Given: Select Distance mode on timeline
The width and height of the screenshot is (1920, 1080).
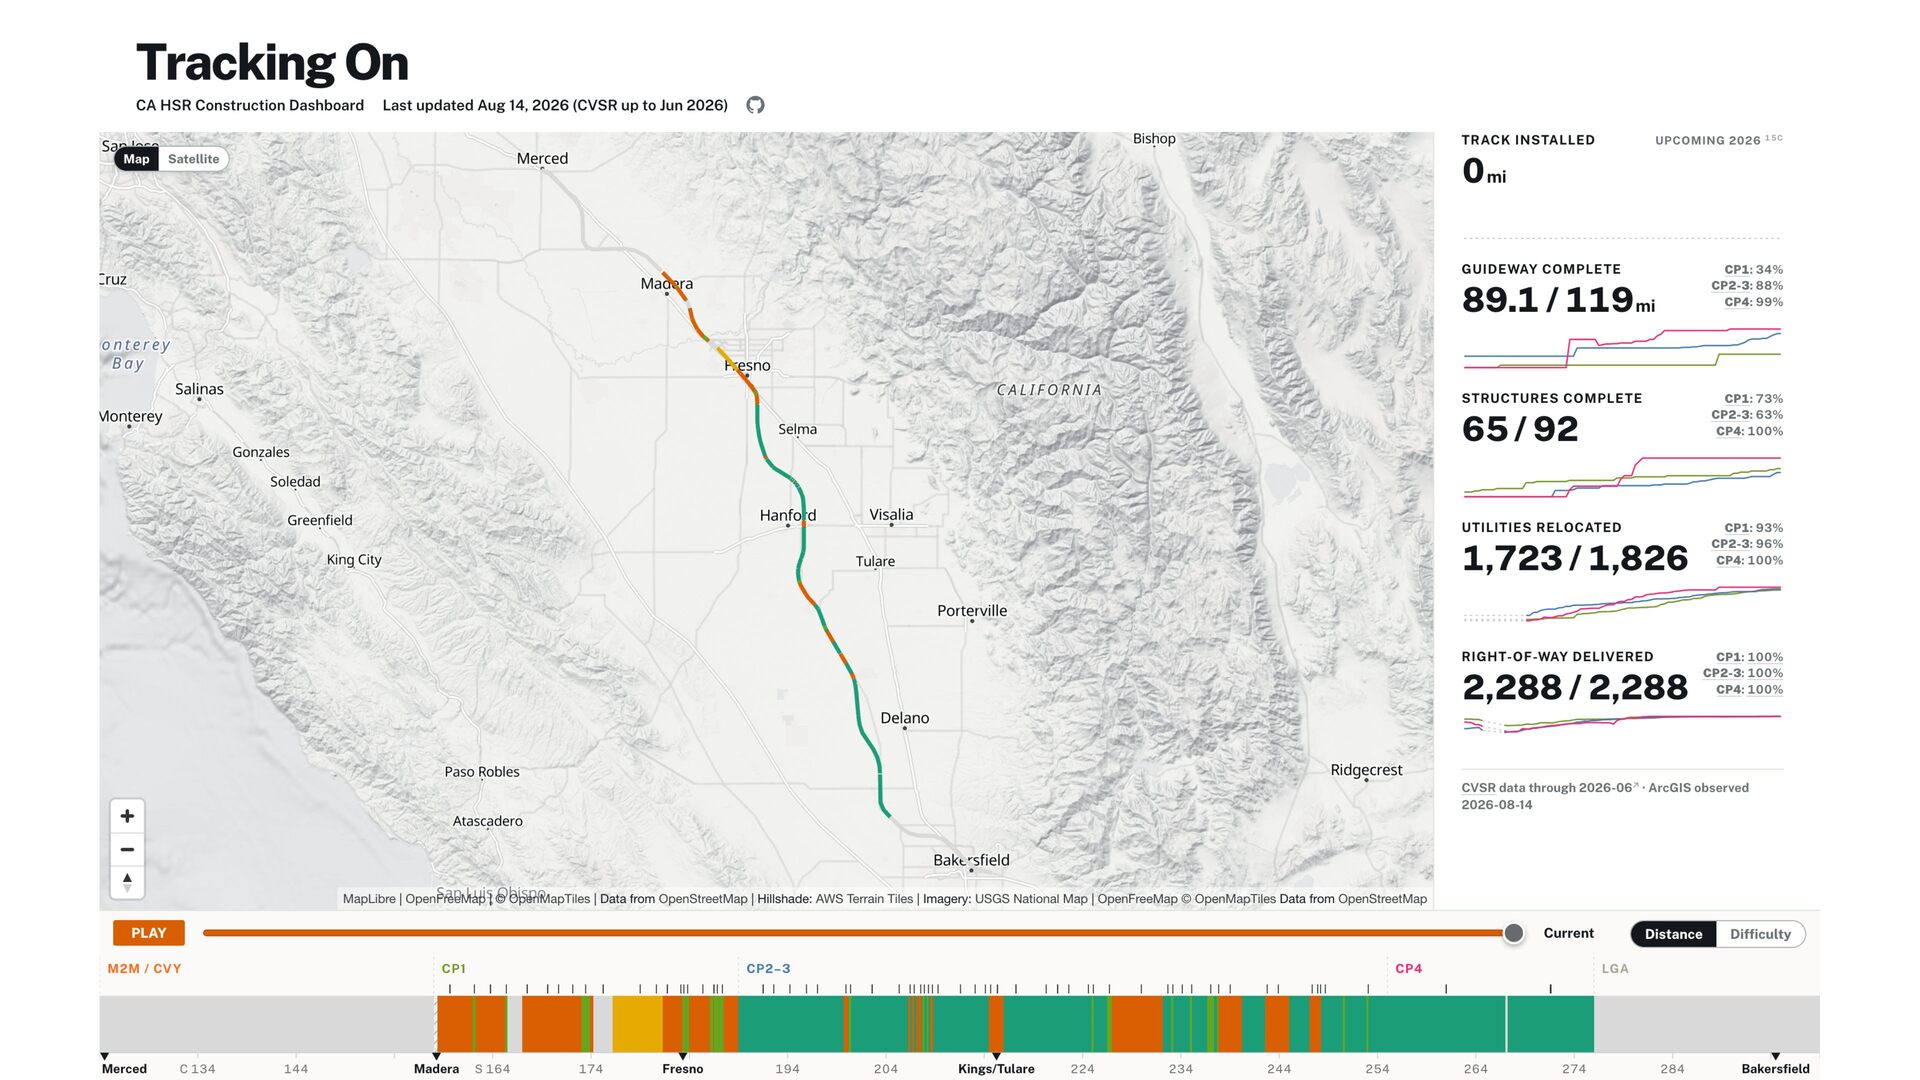Looking at the screenshot, I should (1673, 934).
